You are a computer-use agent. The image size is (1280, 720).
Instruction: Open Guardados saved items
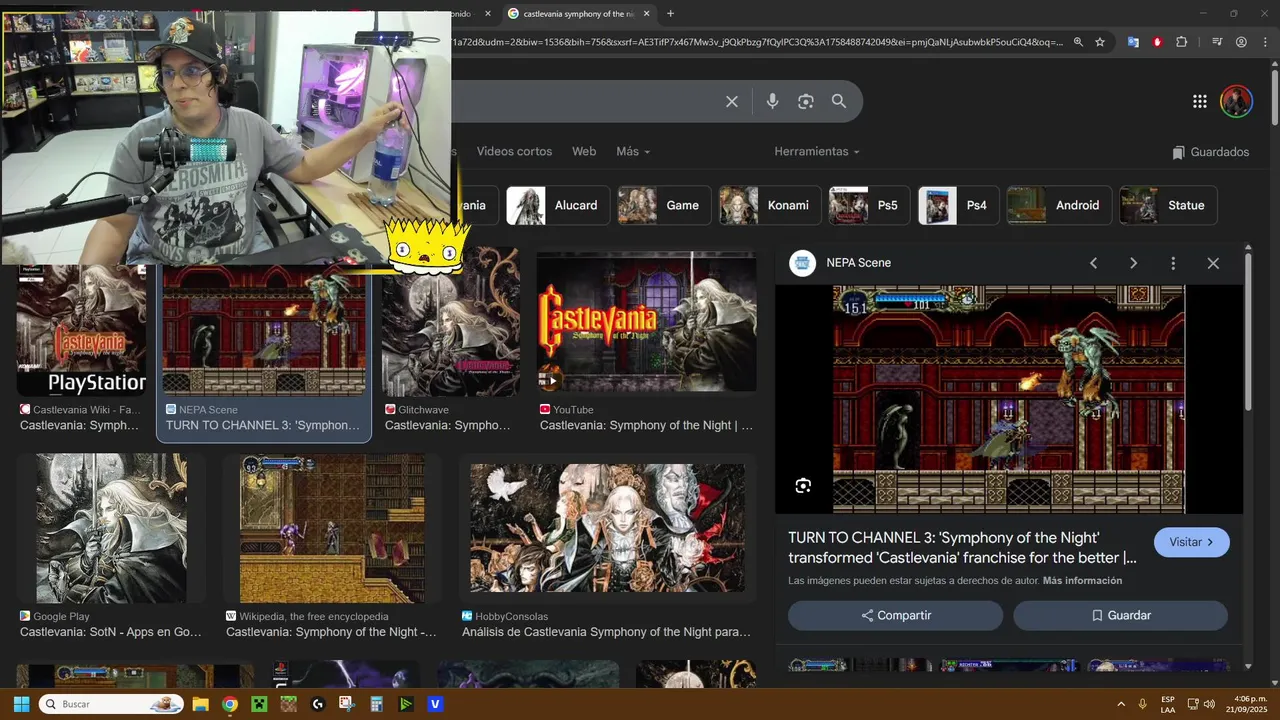coord(1211,152)
